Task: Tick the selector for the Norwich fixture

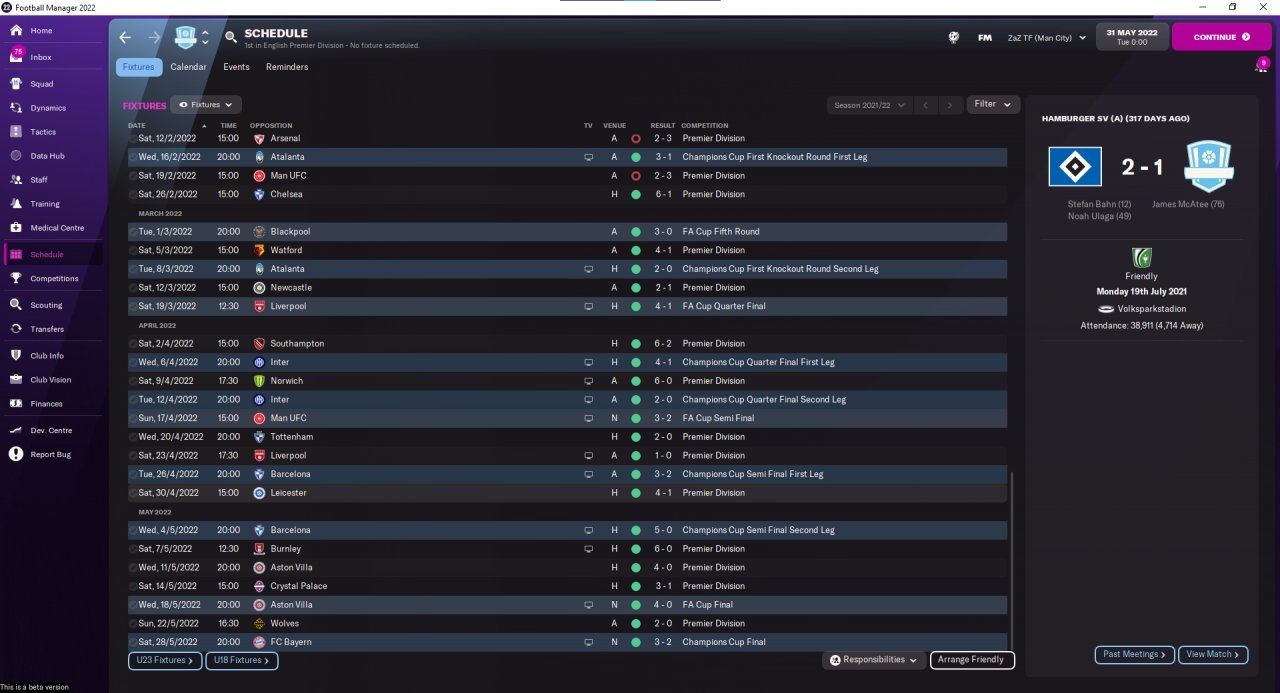Action: [x=133, y=381]
